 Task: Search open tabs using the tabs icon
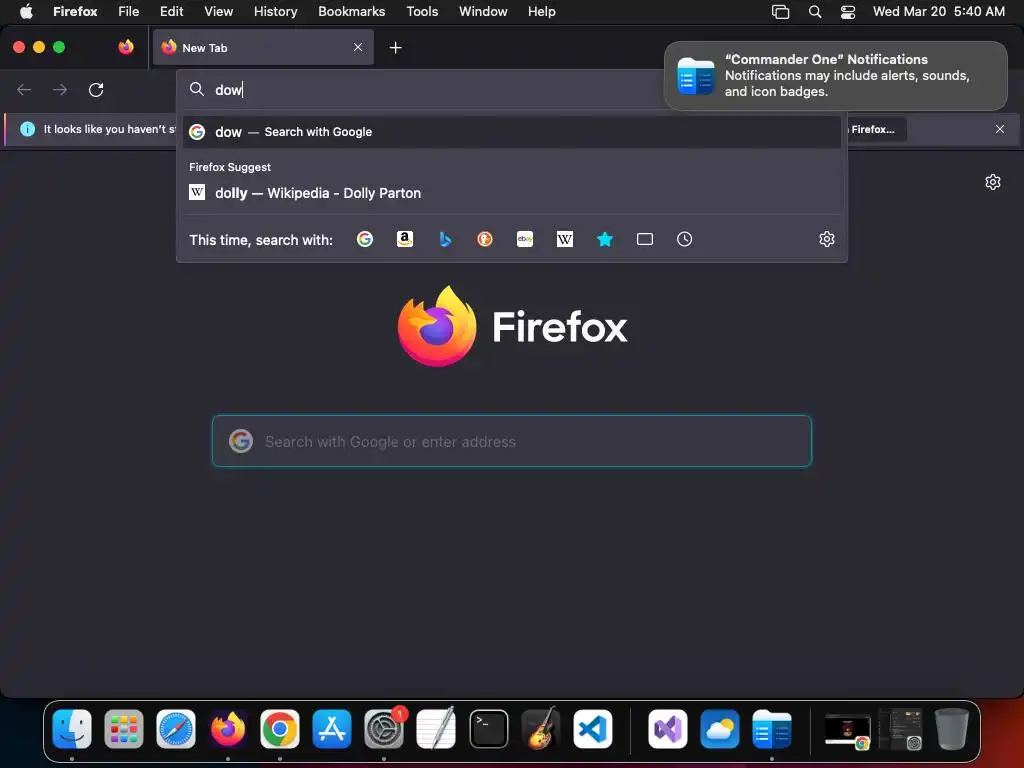pyautogui.click(x=645, y=239)
